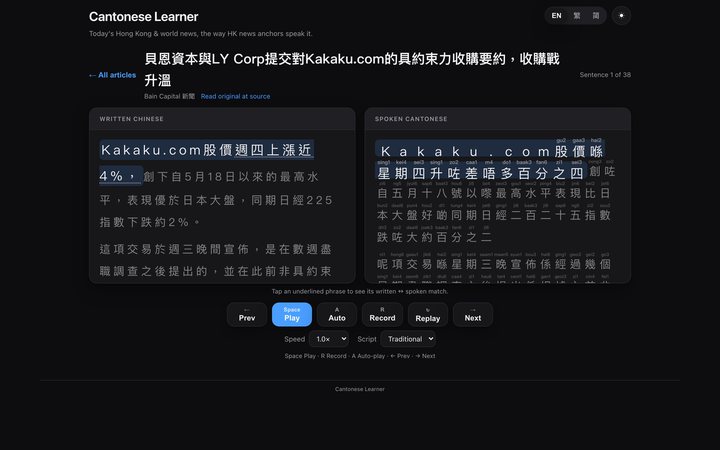Tap the underlined 4%, phrase in Written Chinese
The image size is (720, 450).
coord(120,176)
